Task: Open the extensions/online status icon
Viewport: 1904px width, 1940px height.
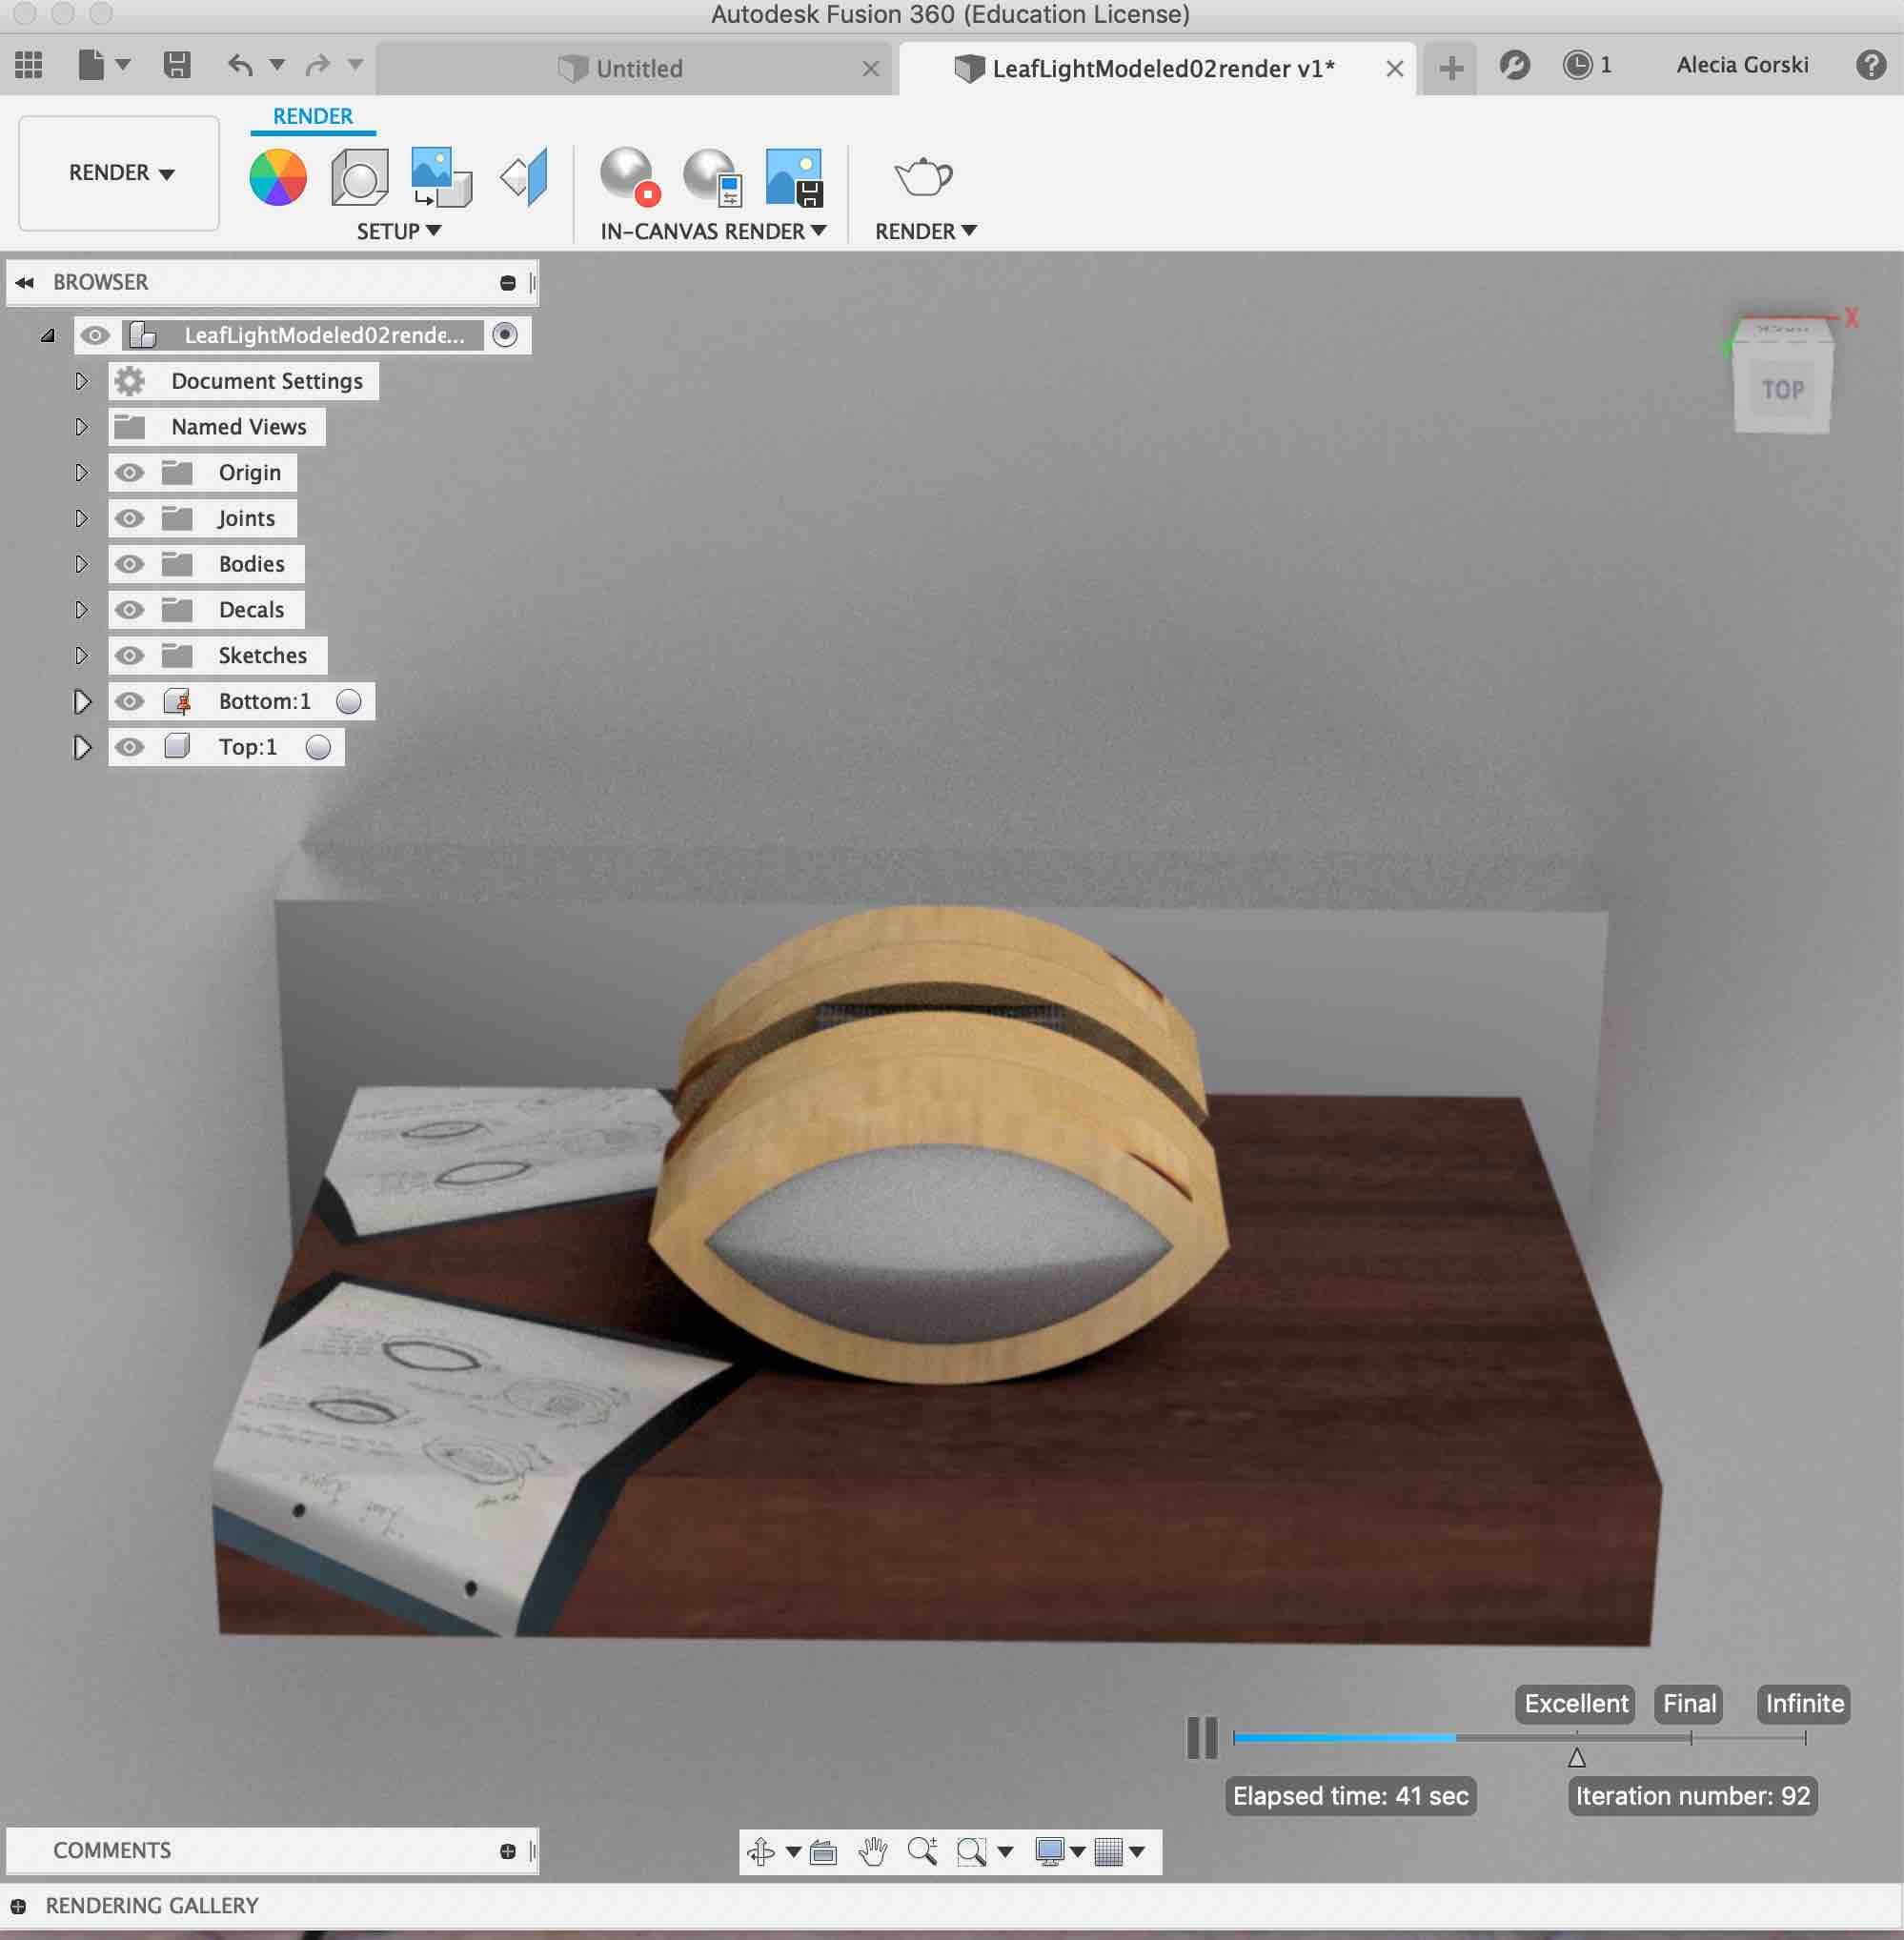Action: [x=1514, y=65]
